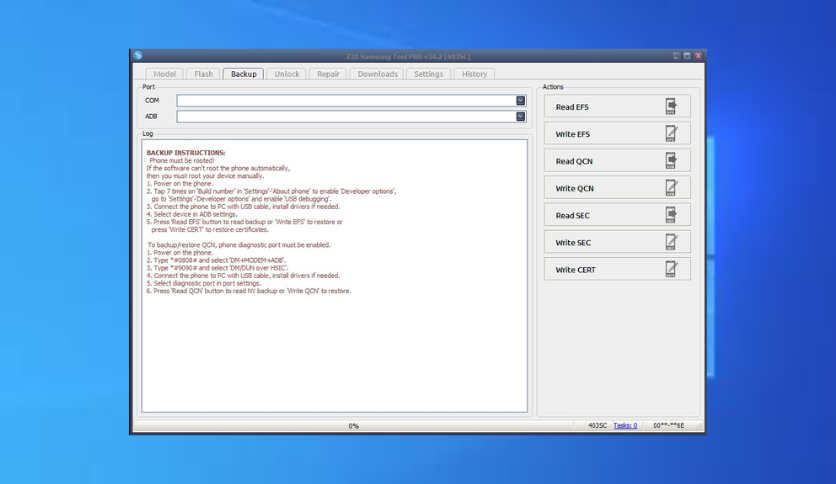Click the Write CERT button label
Image resolution: width=836 pixels, height=484 pixels.
pyautogui.click(x=576, y=270)
